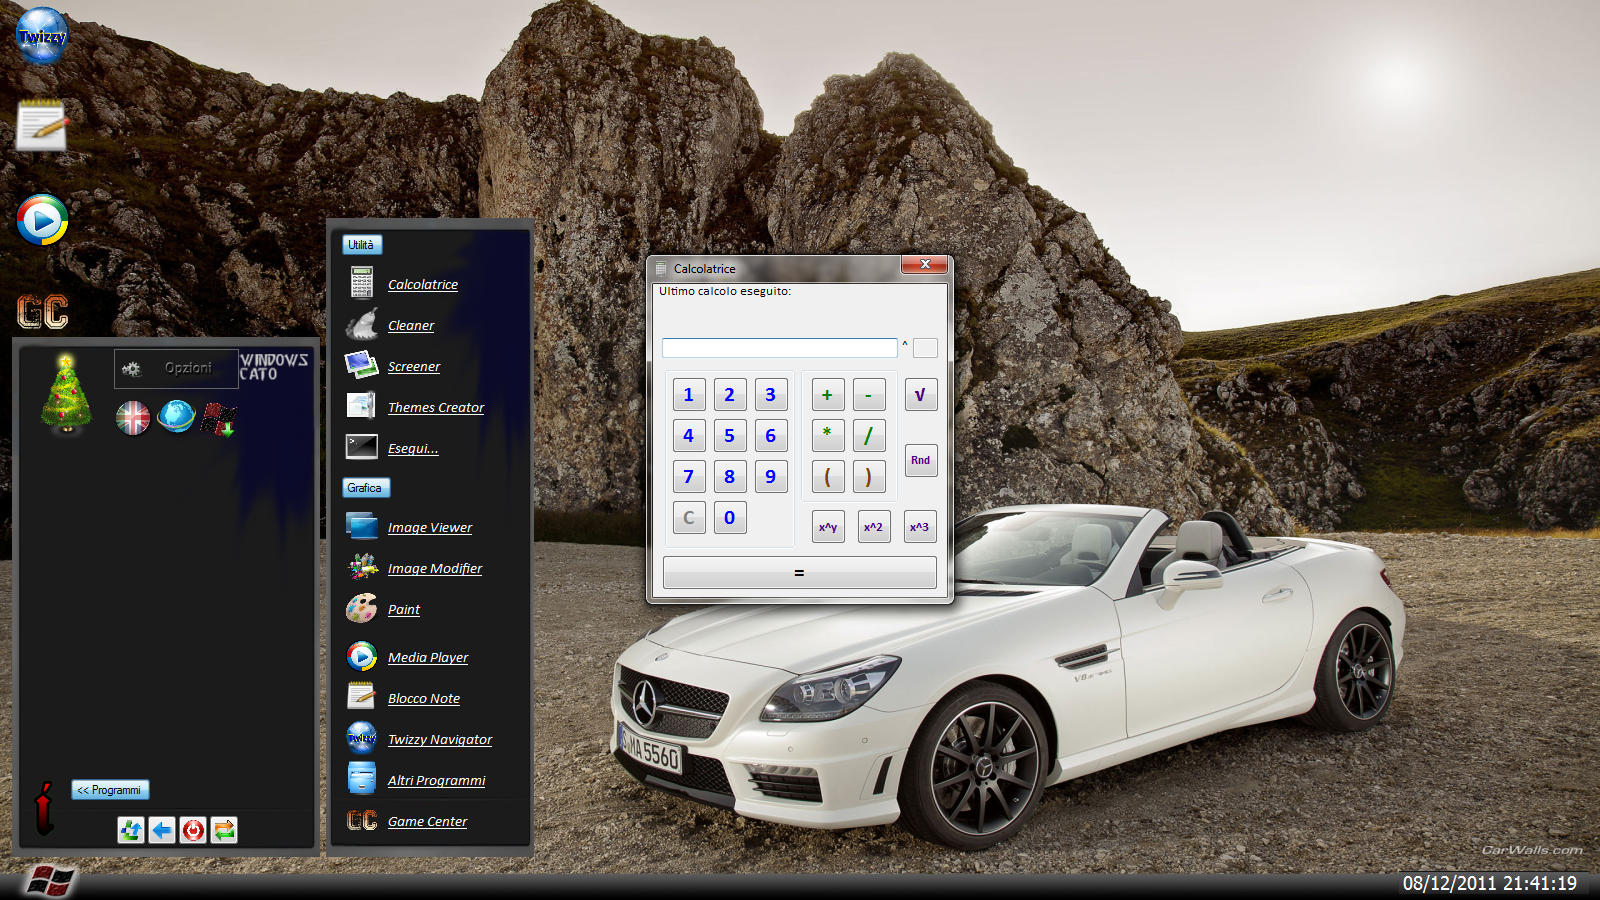The image size is (1600, 900).
Task: Collapse the Programmi panel
Action: [110, 790]
